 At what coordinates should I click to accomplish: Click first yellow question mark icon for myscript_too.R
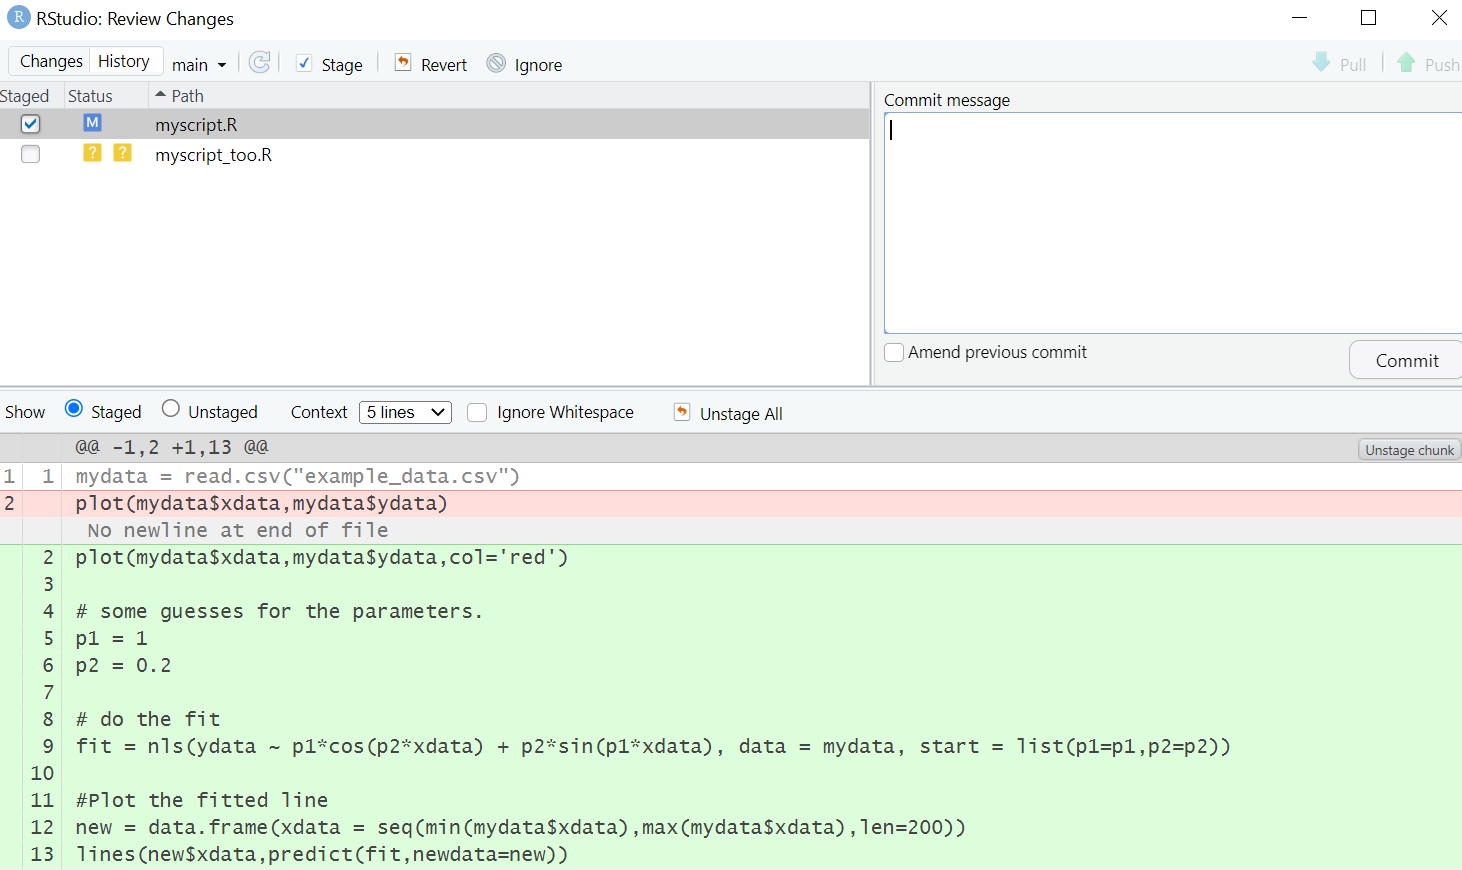92,153
